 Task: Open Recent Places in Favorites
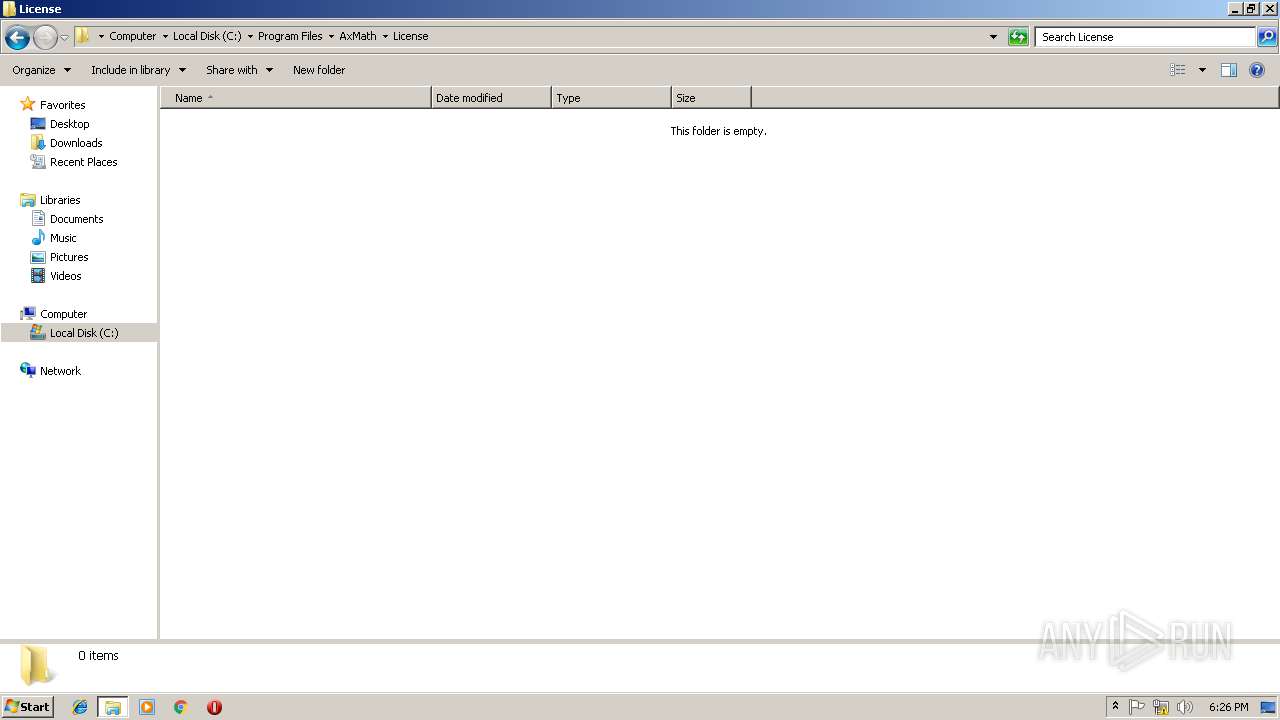83,162
